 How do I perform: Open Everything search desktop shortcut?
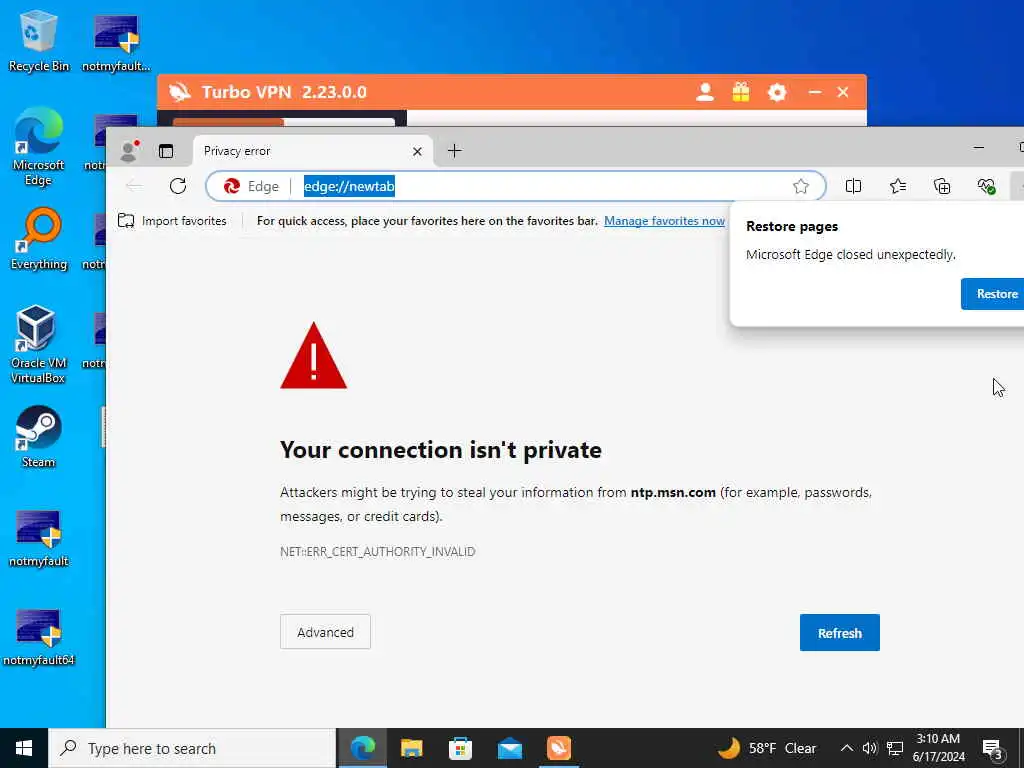click(x=39, y=238)
